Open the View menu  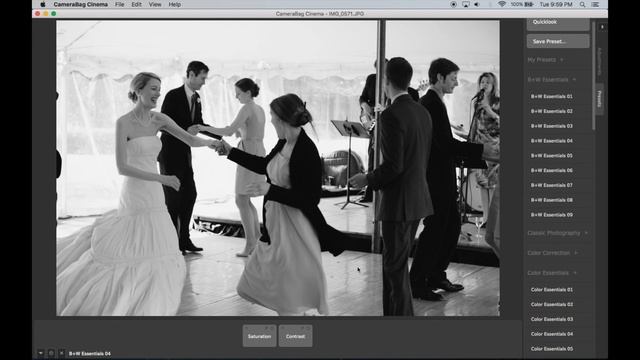point(155,4)
